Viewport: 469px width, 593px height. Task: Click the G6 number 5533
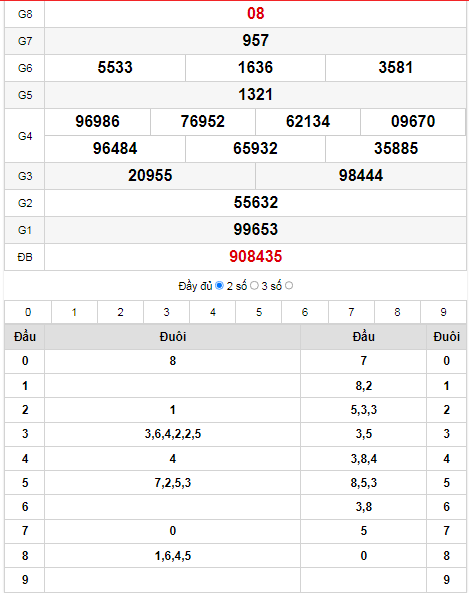coord(115,68)
